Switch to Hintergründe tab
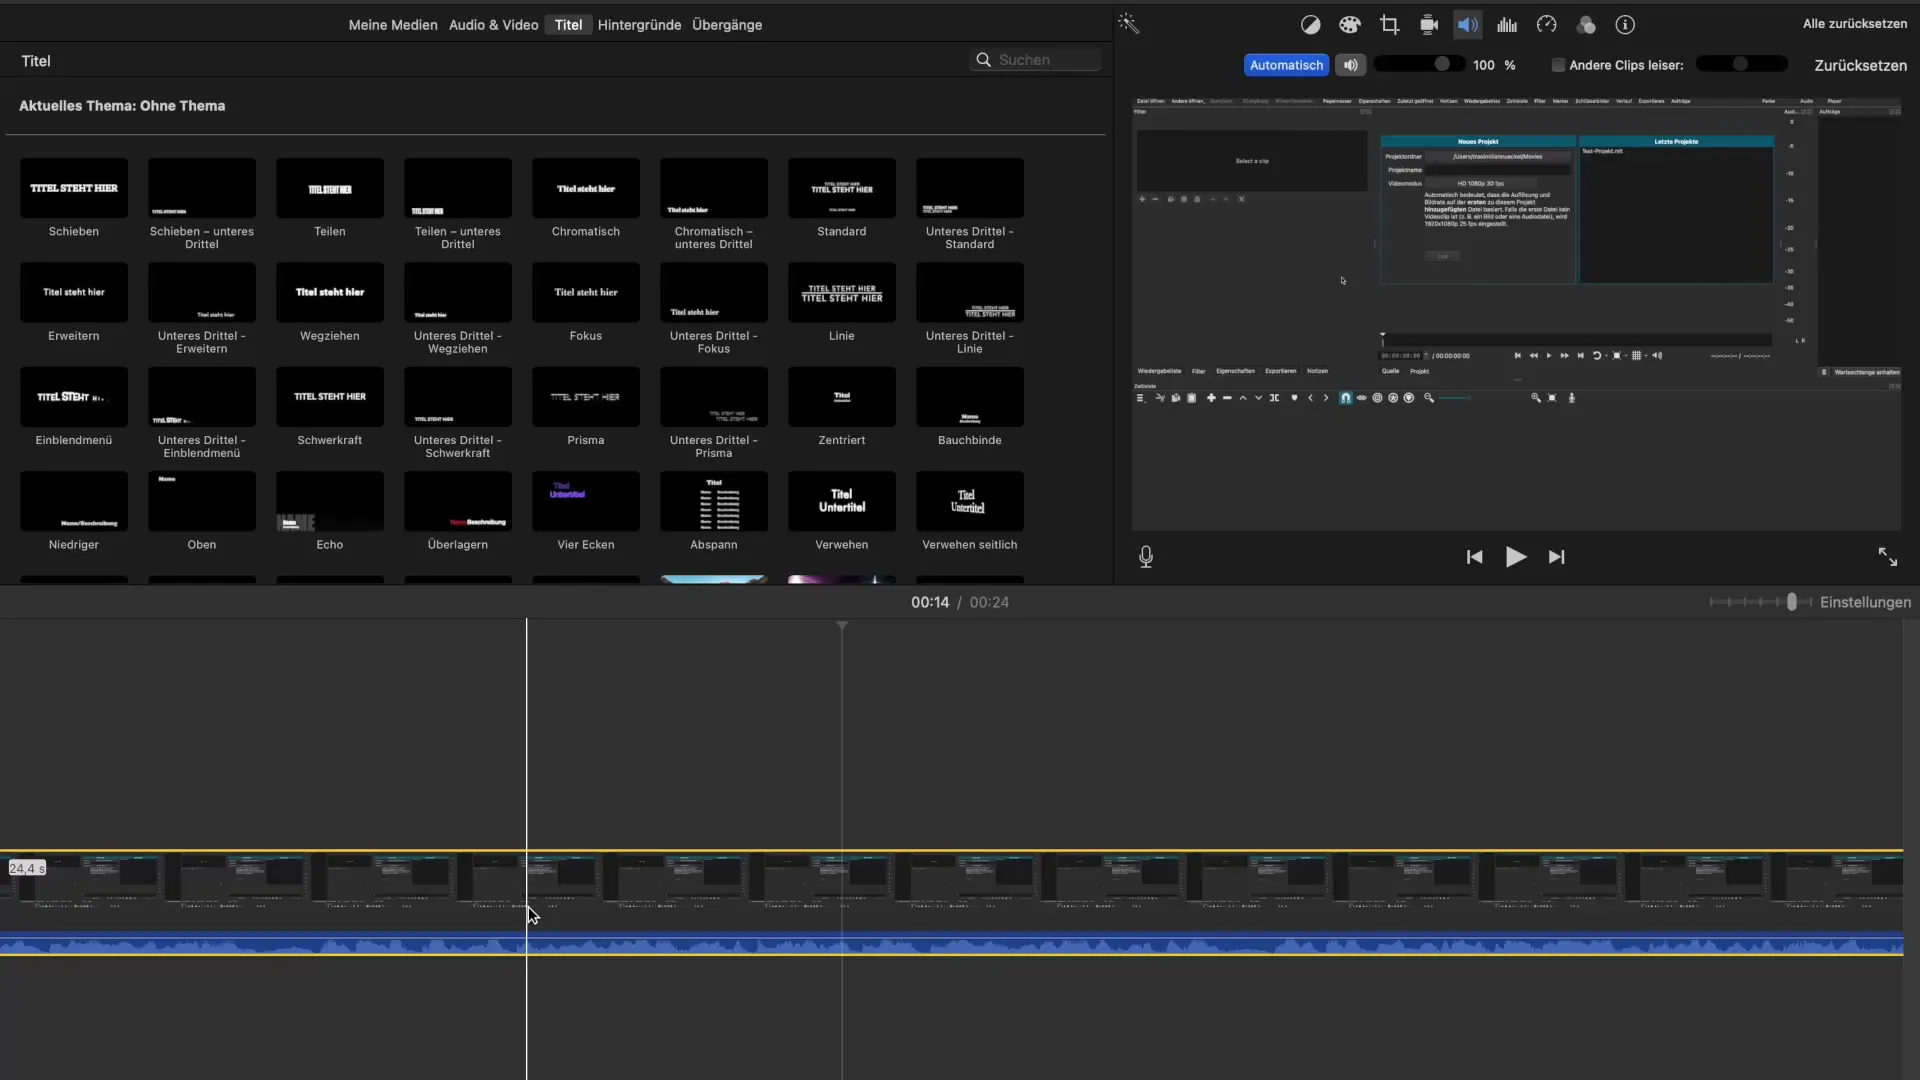The width and height of the screenshot is (1920, 1080). 639,25
